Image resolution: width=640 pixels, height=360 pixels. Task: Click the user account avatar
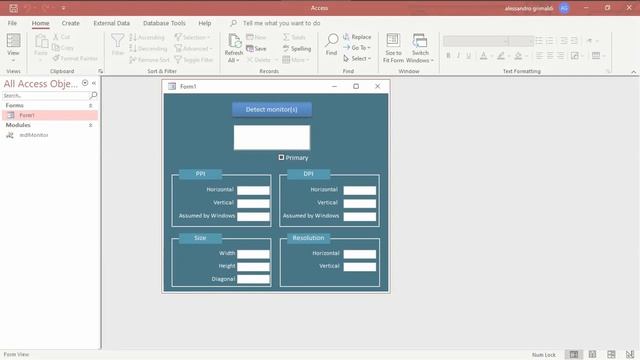tap(564, 8)
